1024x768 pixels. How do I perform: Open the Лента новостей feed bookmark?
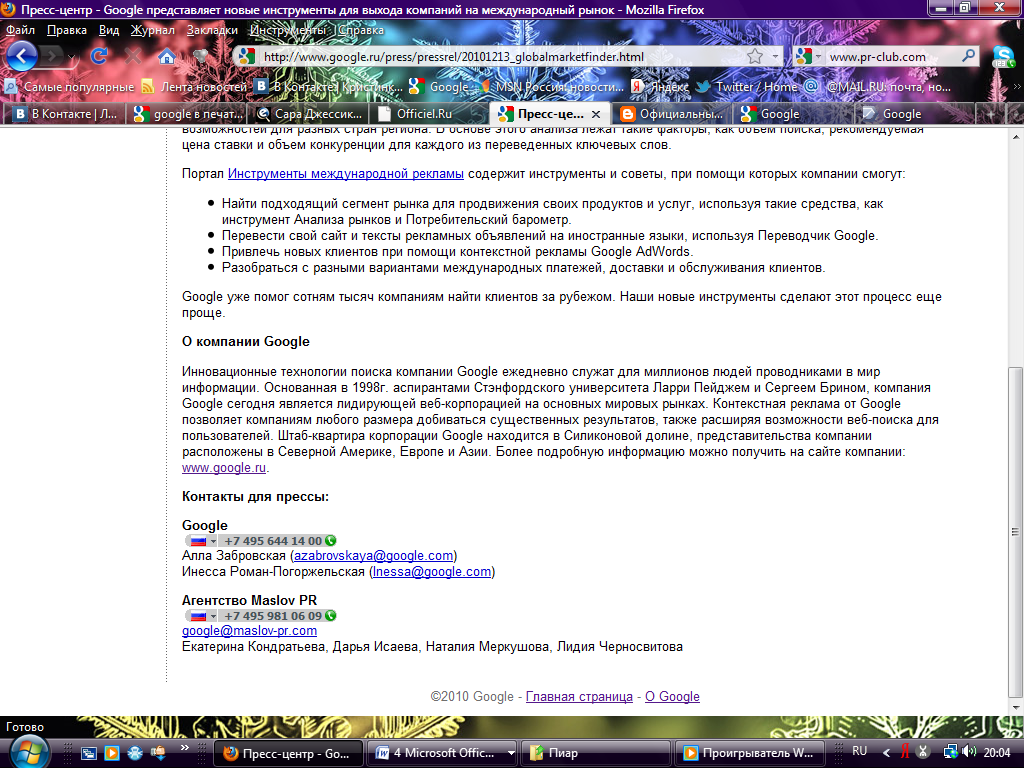[x=195, y=86]
